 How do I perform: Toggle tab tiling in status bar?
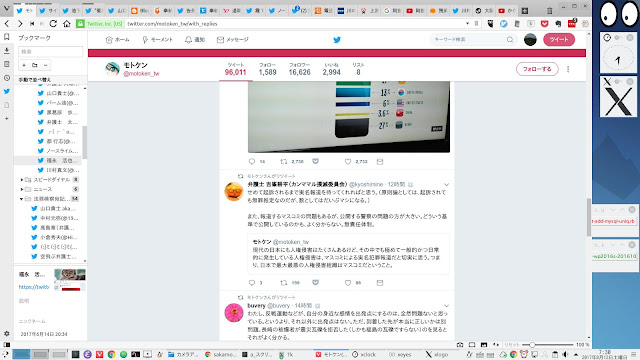coord(472,344)
